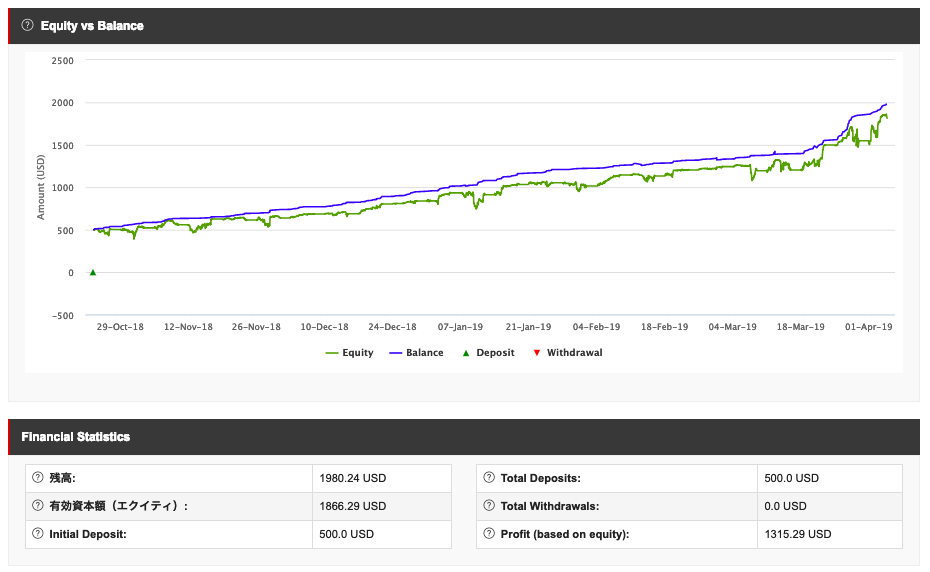The width and height of the screenshot is (930, 572).
Task: Click the 500.0 USD Total Deposits value
Action: click(791, 478)
